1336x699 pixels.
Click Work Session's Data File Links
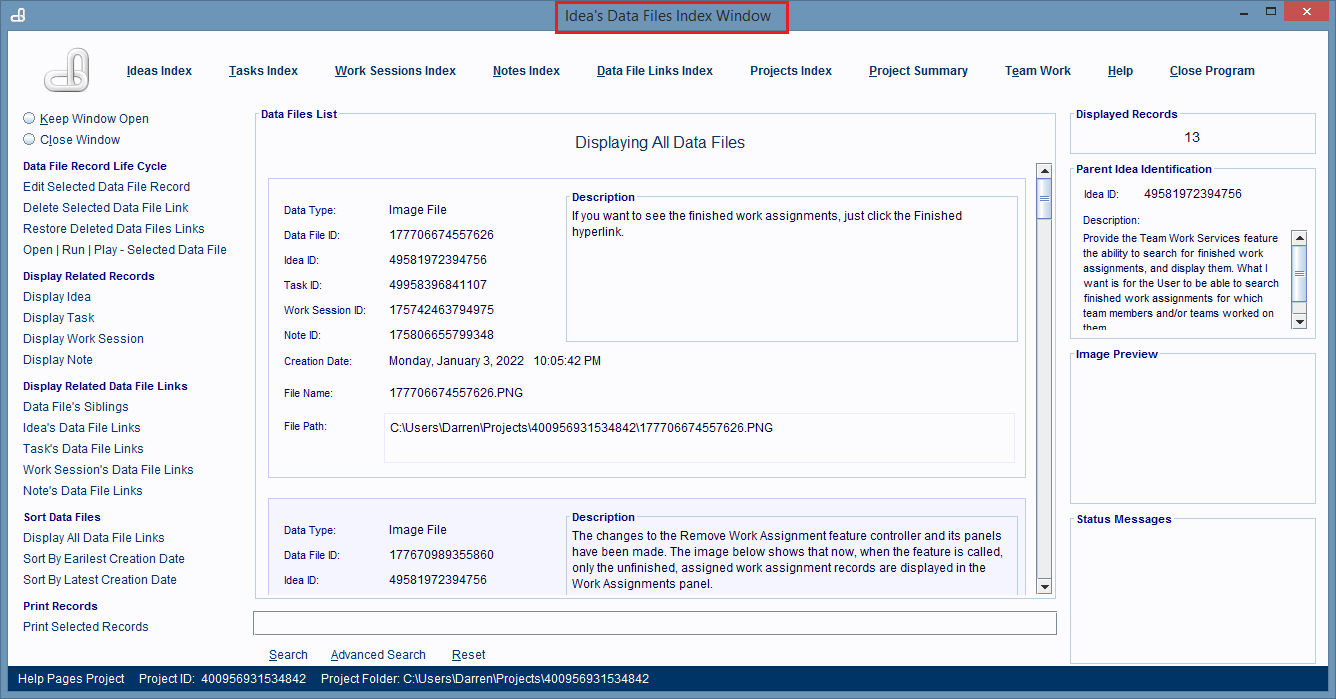[x=108, y=470]
